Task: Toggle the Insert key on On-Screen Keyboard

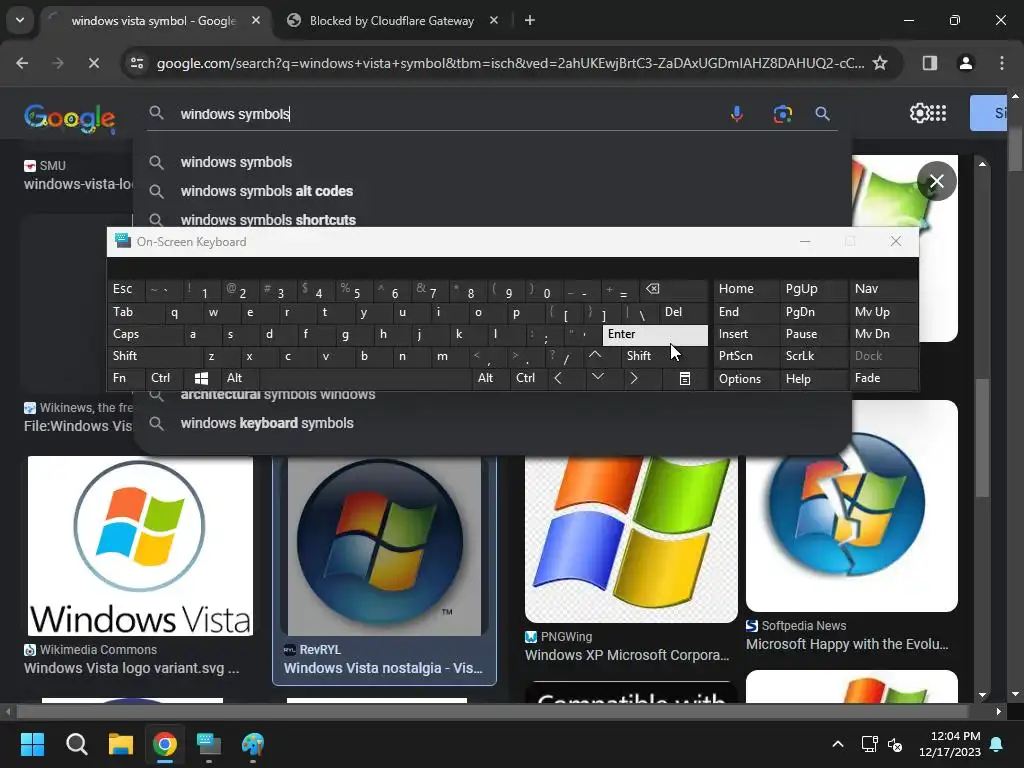Action: pos(746,334)
